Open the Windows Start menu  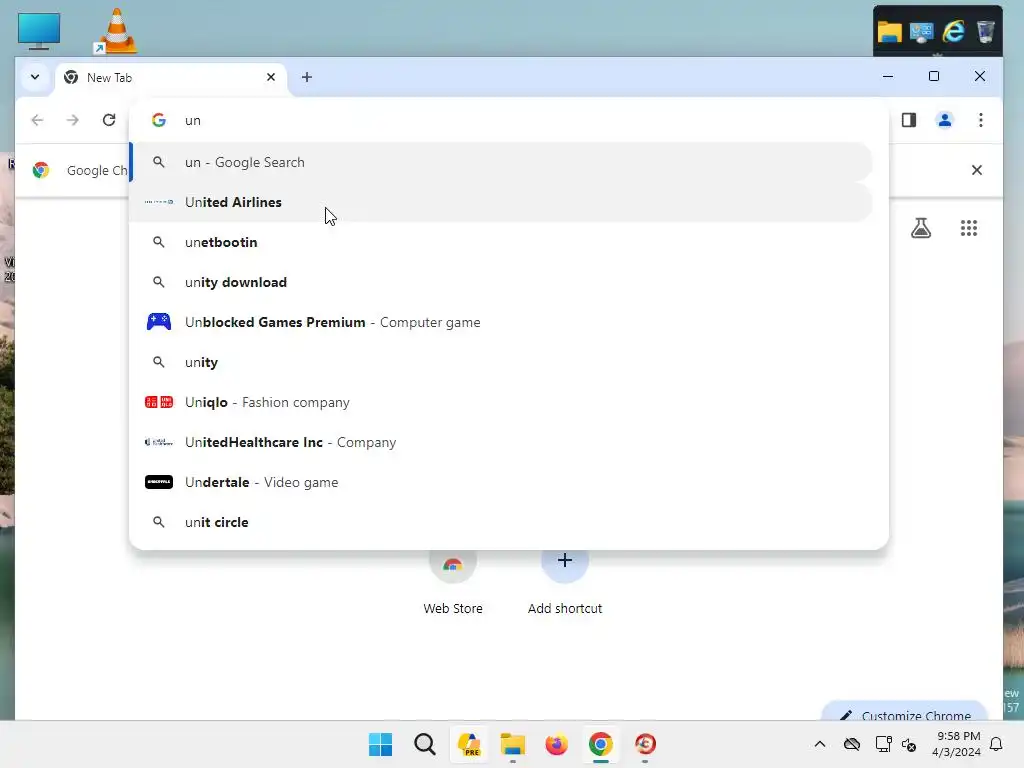(381, 744)
